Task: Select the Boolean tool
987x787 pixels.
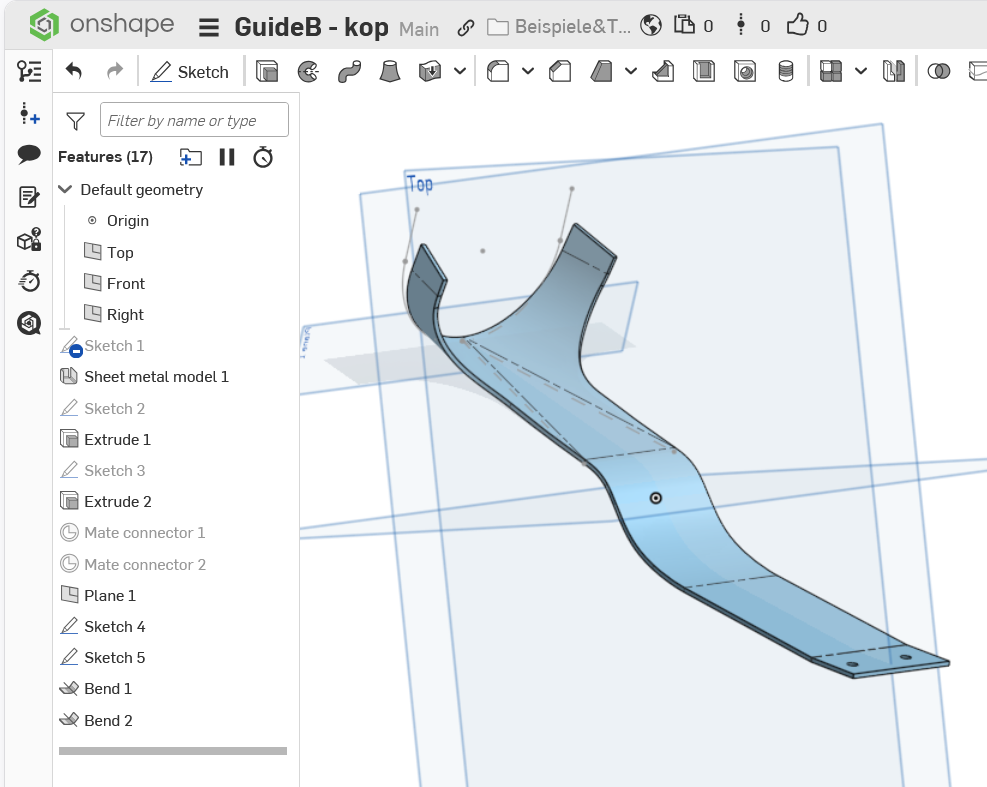Action: (x=939, y=71)
